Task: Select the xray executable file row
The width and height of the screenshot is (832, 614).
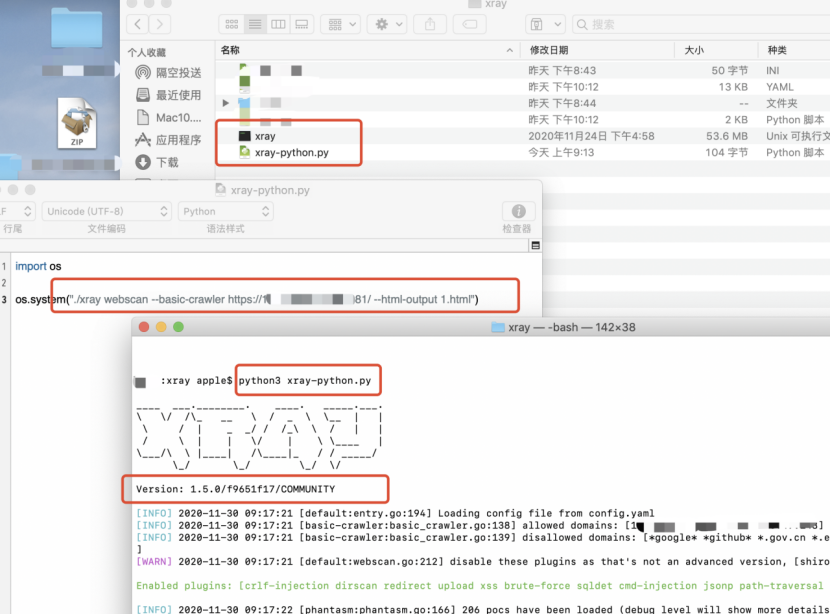Action: 523,136
